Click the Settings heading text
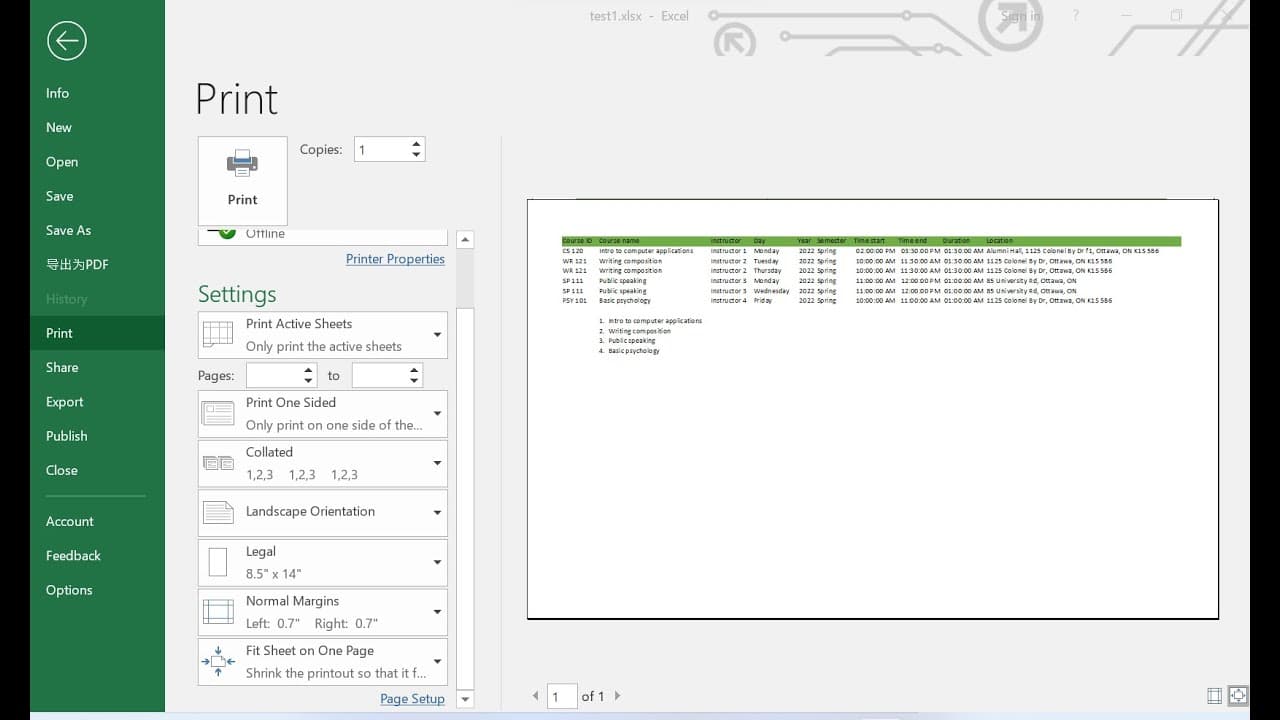This screenshot has height=720, width=1280. point(237,294)
